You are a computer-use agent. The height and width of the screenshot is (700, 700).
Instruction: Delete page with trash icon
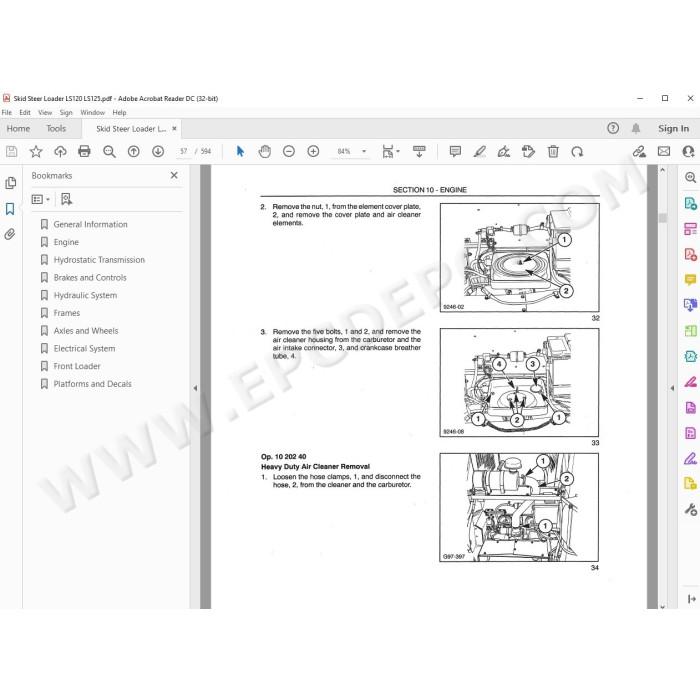coord(553,152)
